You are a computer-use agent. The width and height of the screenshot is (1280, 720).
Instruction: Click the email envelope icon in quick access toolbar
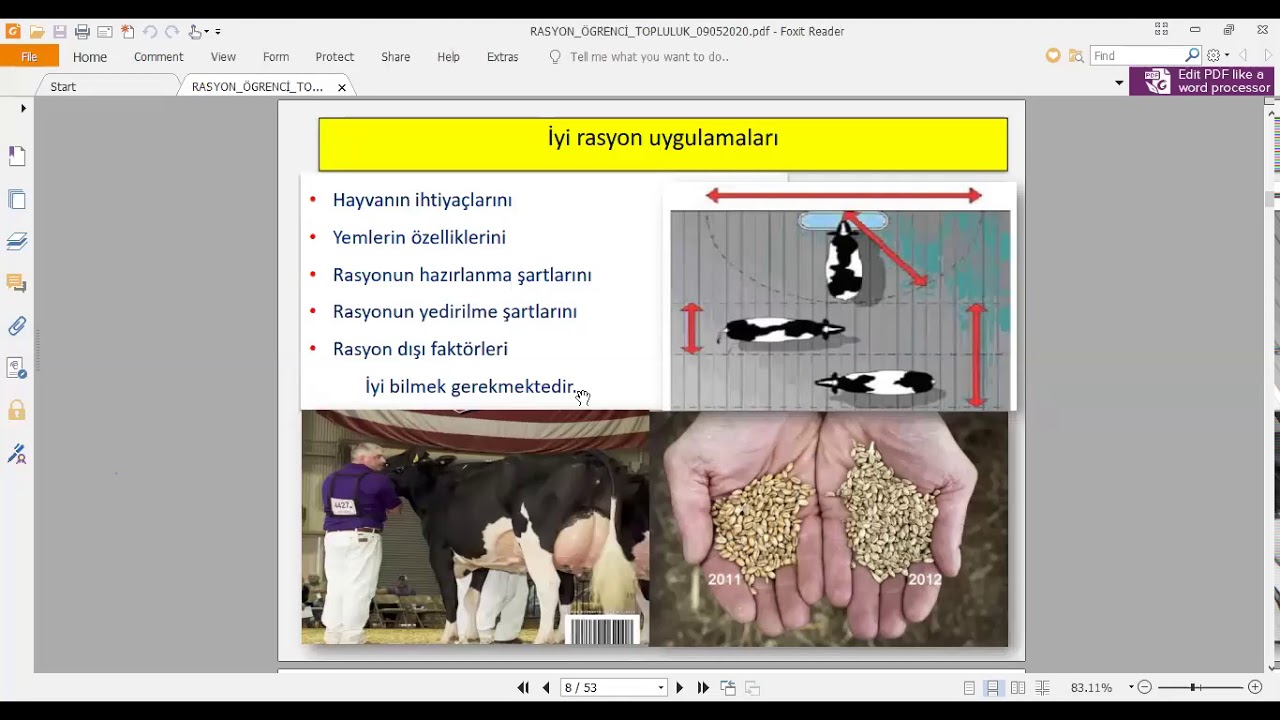tap(104, 32)
